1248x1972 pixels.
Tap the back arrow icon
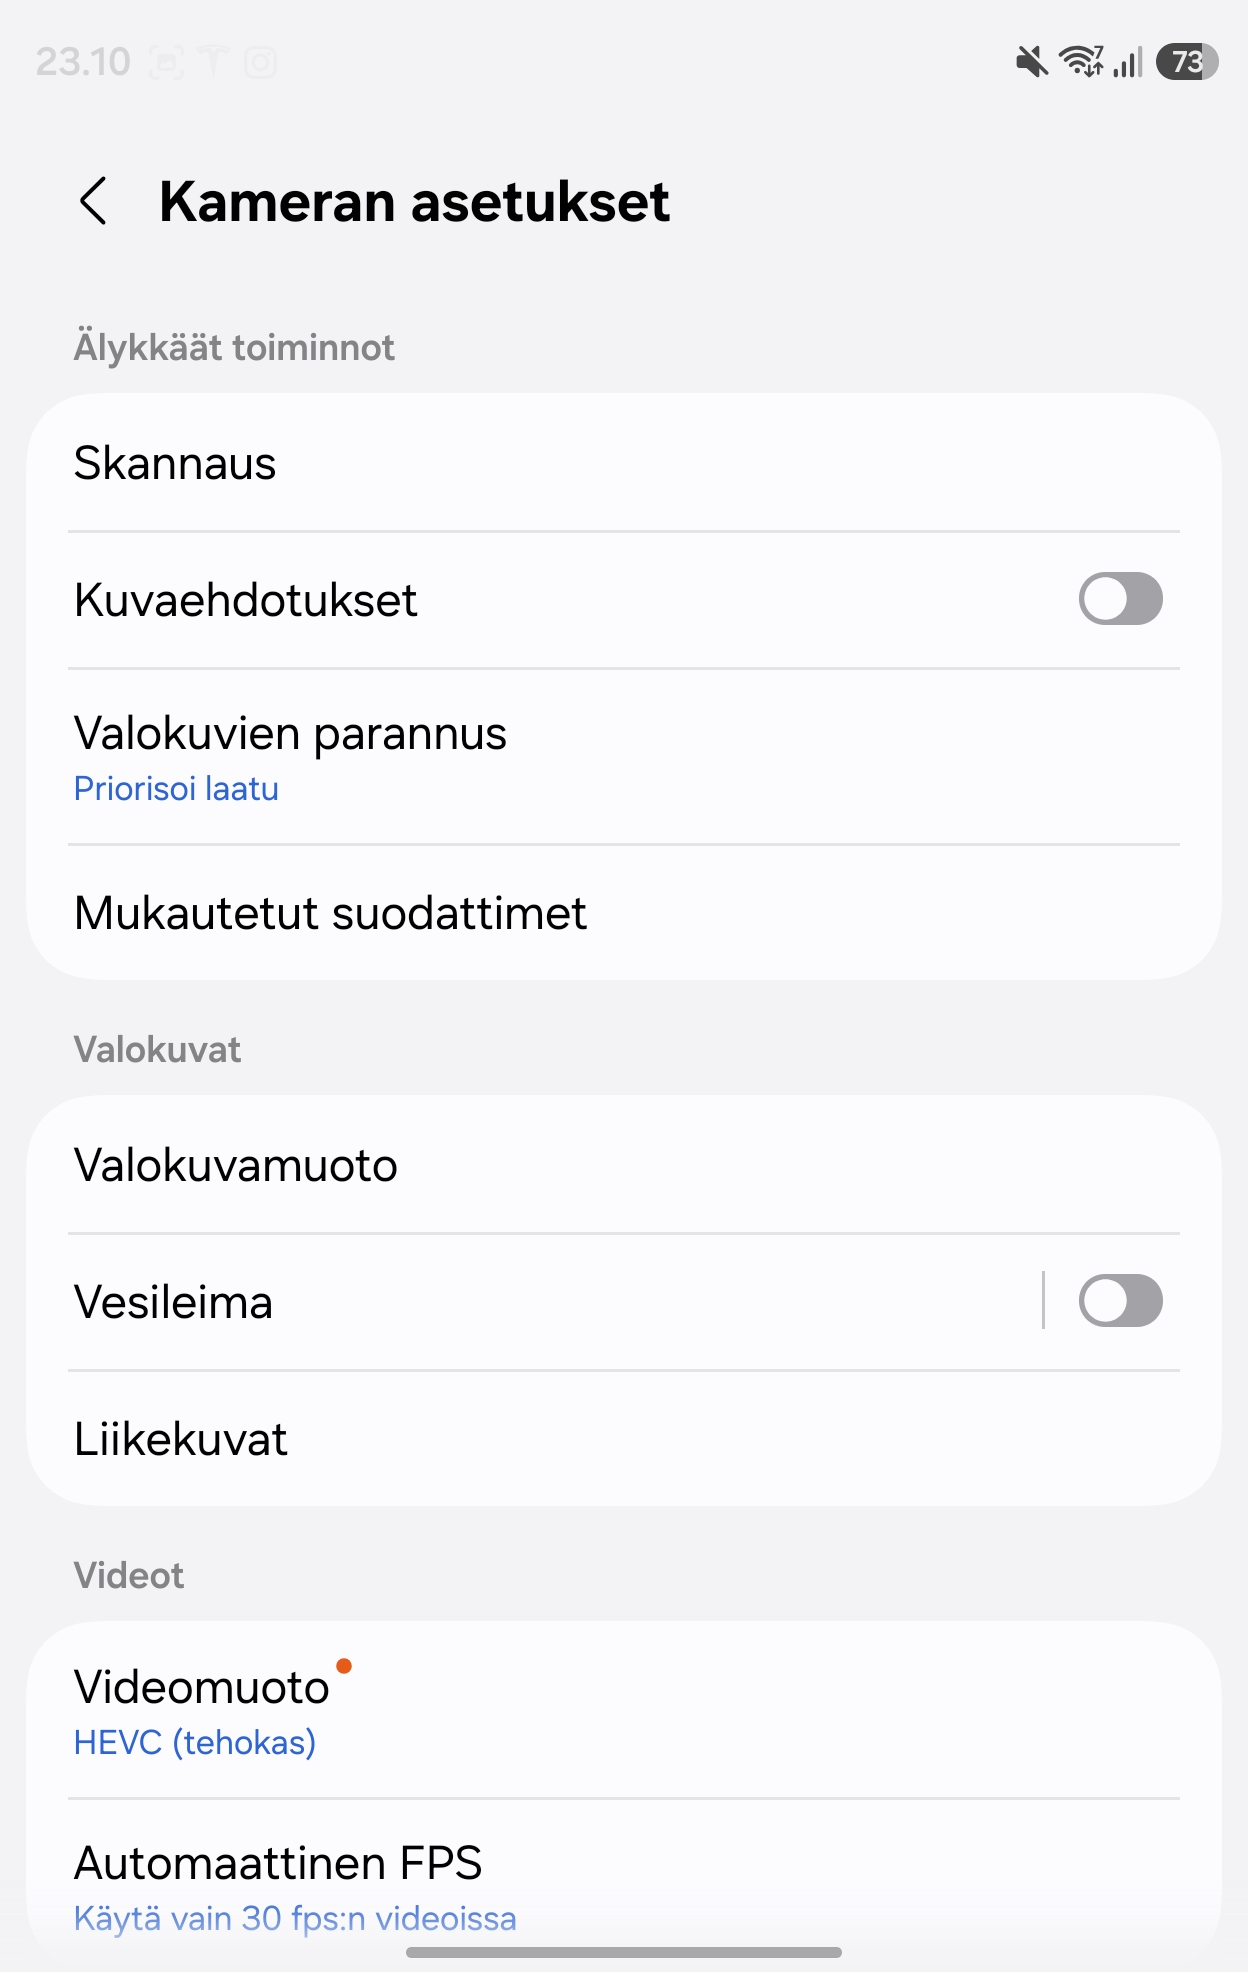(x=93, y=201)
